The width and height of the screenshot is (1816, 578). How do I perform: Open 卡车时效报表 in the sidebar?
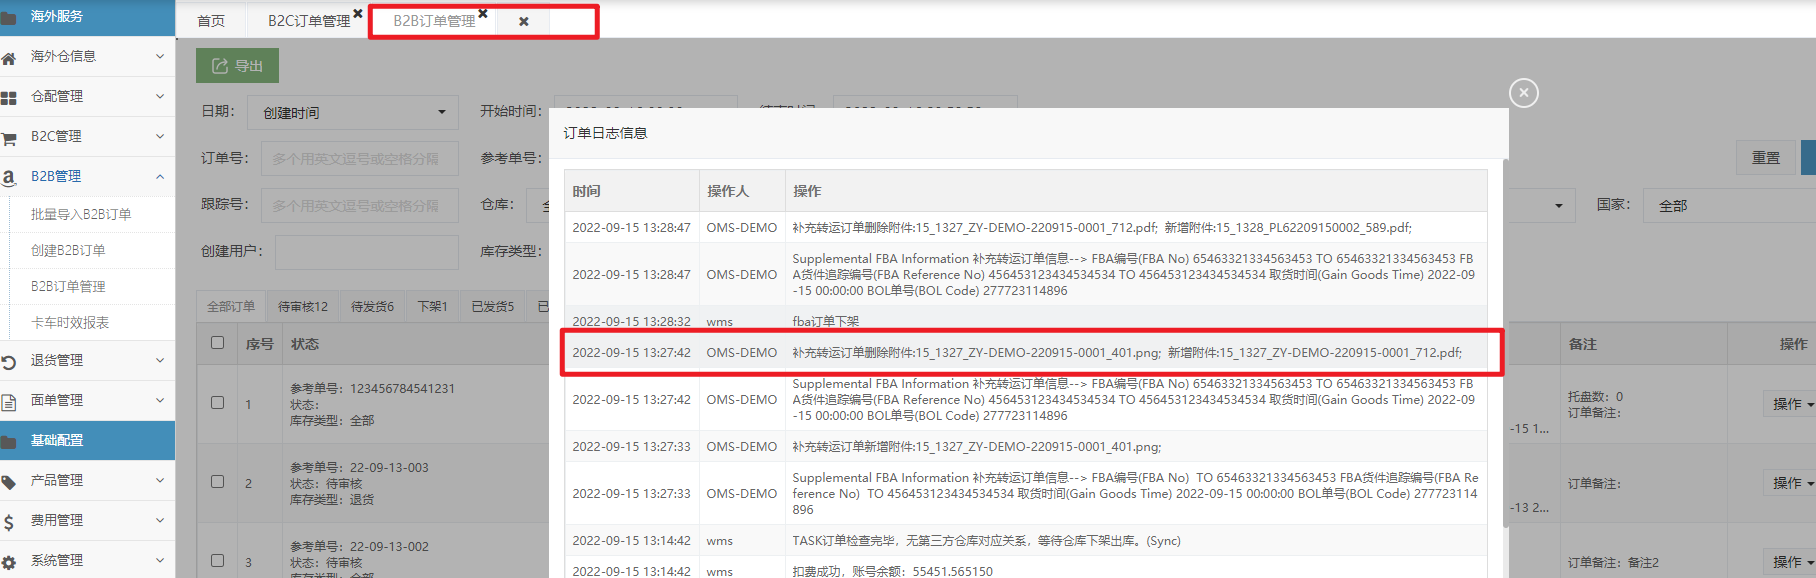point(70,322)
